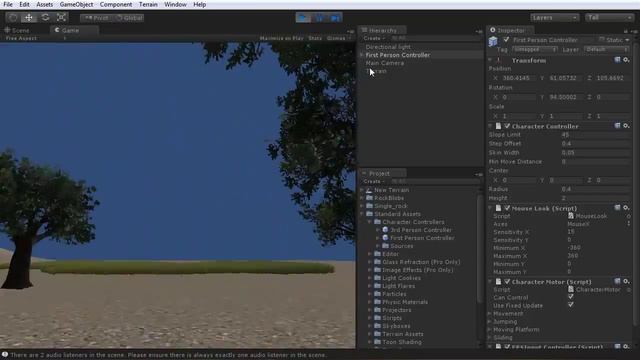Viewport: 640px width, 360px height.
Task: Open the Free Aspect dropdown
Action: coord(36,38)
